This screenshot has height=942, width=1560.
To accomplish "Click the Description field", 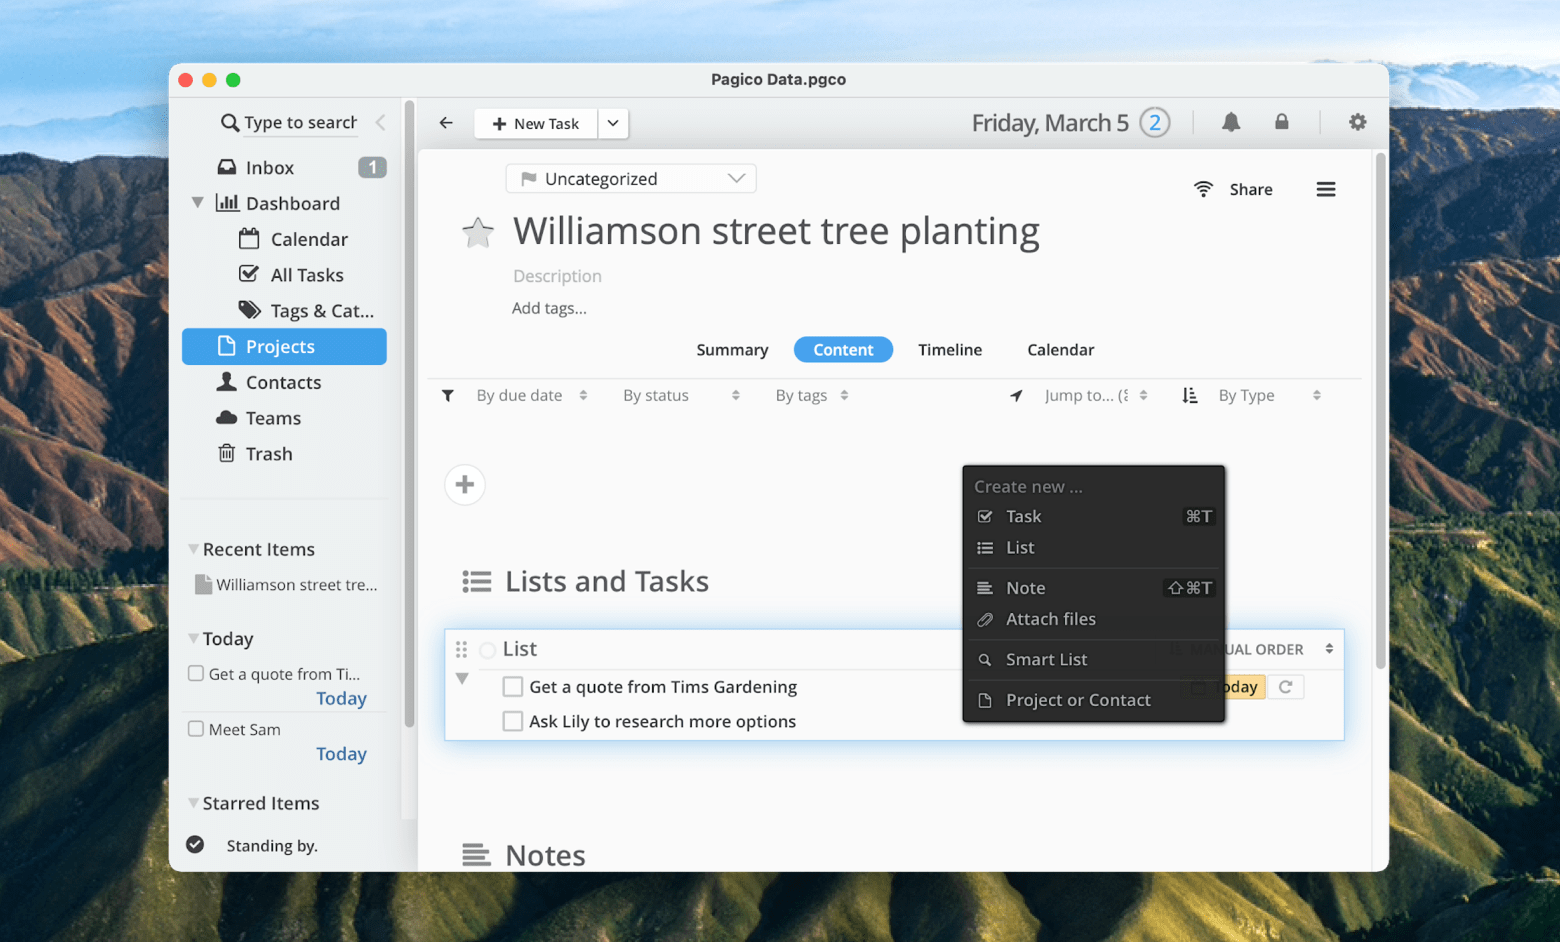I will (557, 276).
